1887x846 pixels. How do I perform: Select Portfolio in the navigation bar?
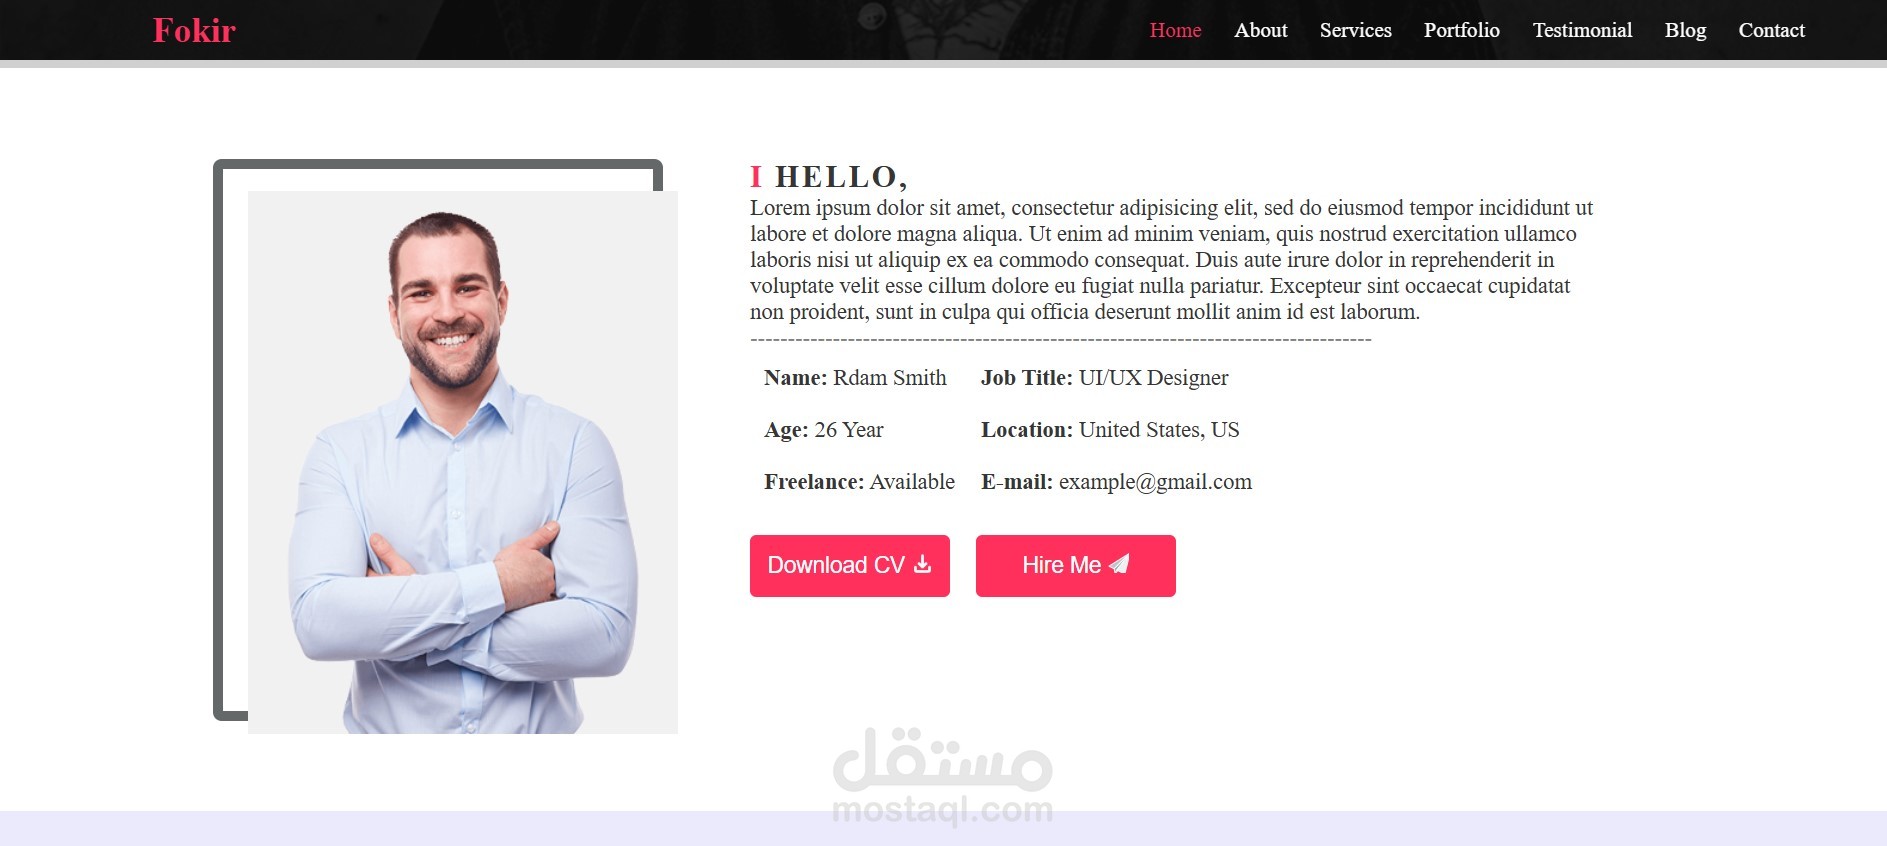[1461, 30]
